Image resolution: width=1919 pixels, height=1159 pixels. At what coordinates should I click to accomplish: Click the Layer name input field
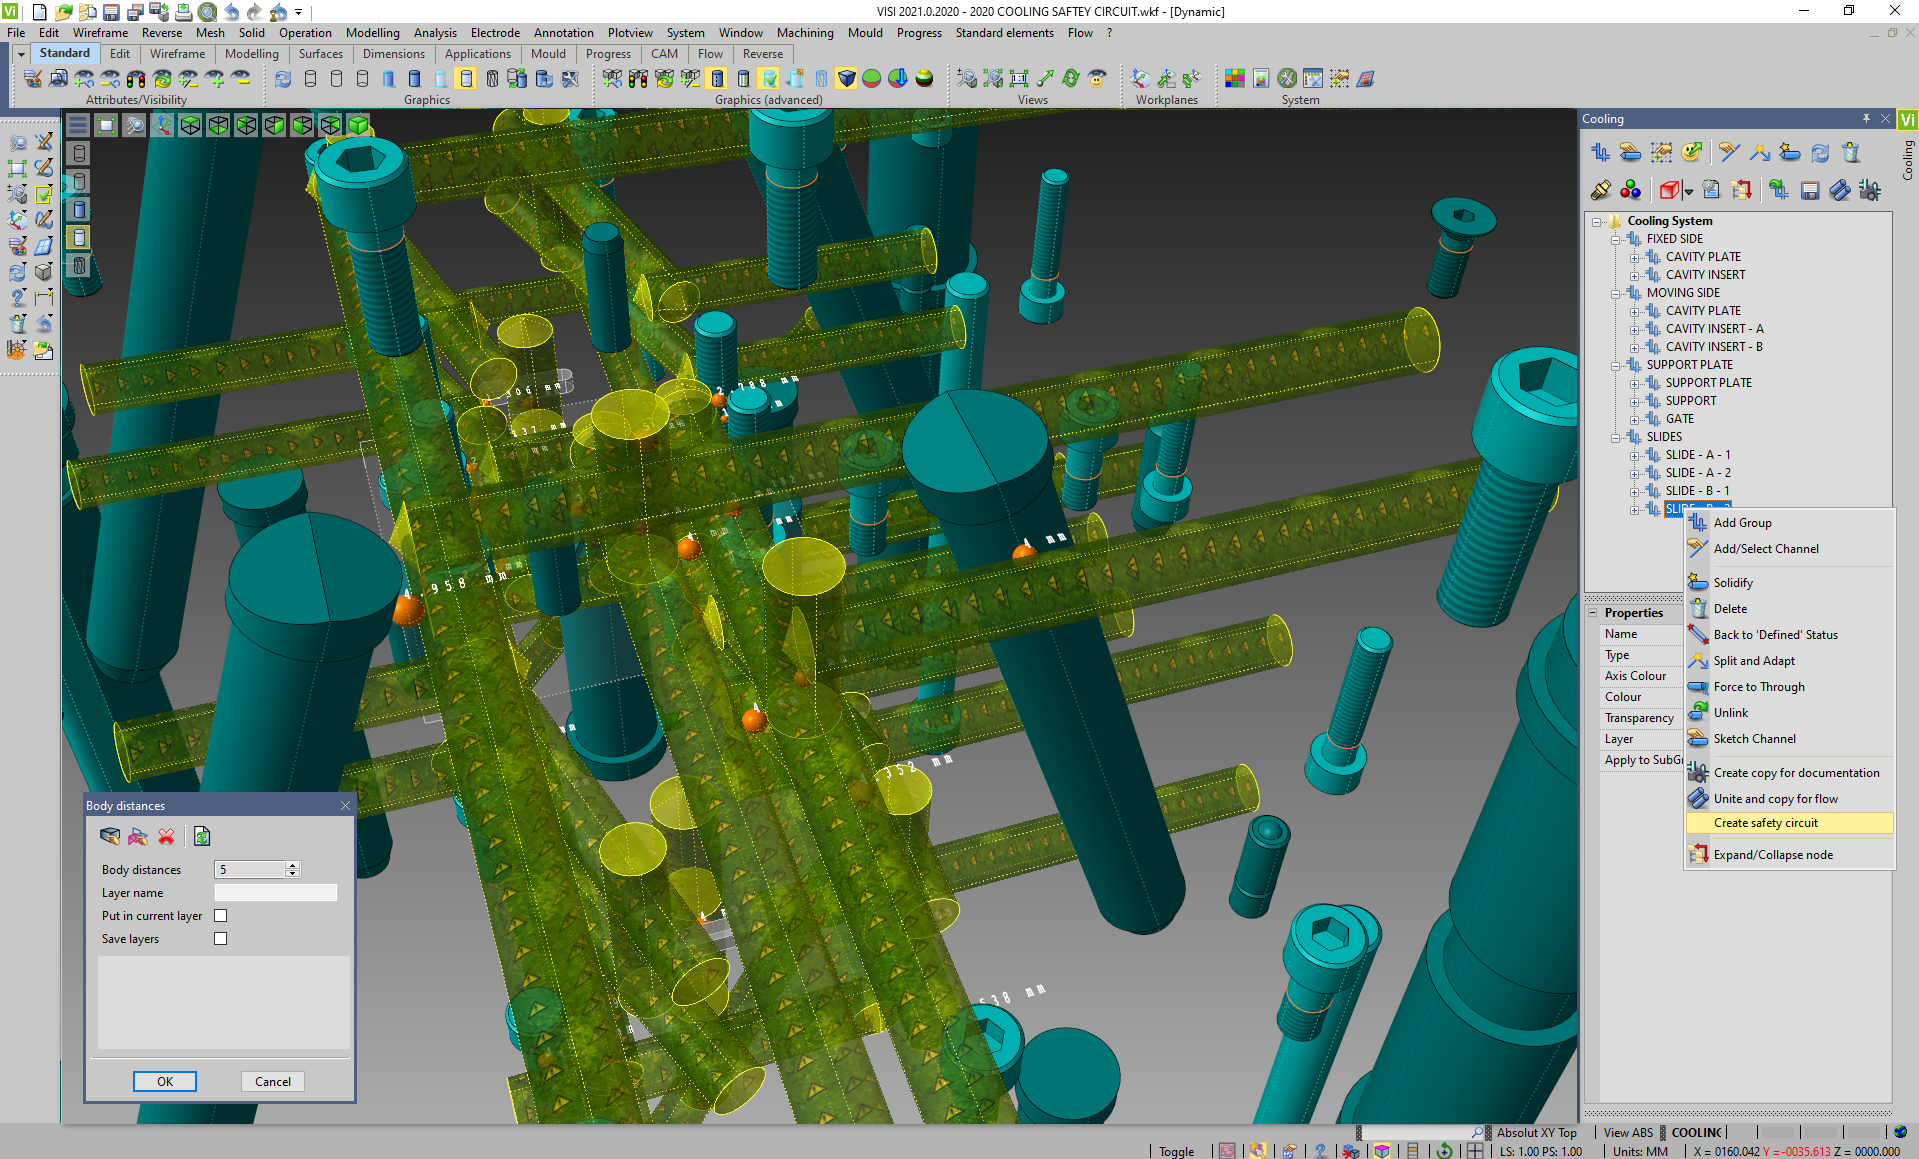click(276, 893)
